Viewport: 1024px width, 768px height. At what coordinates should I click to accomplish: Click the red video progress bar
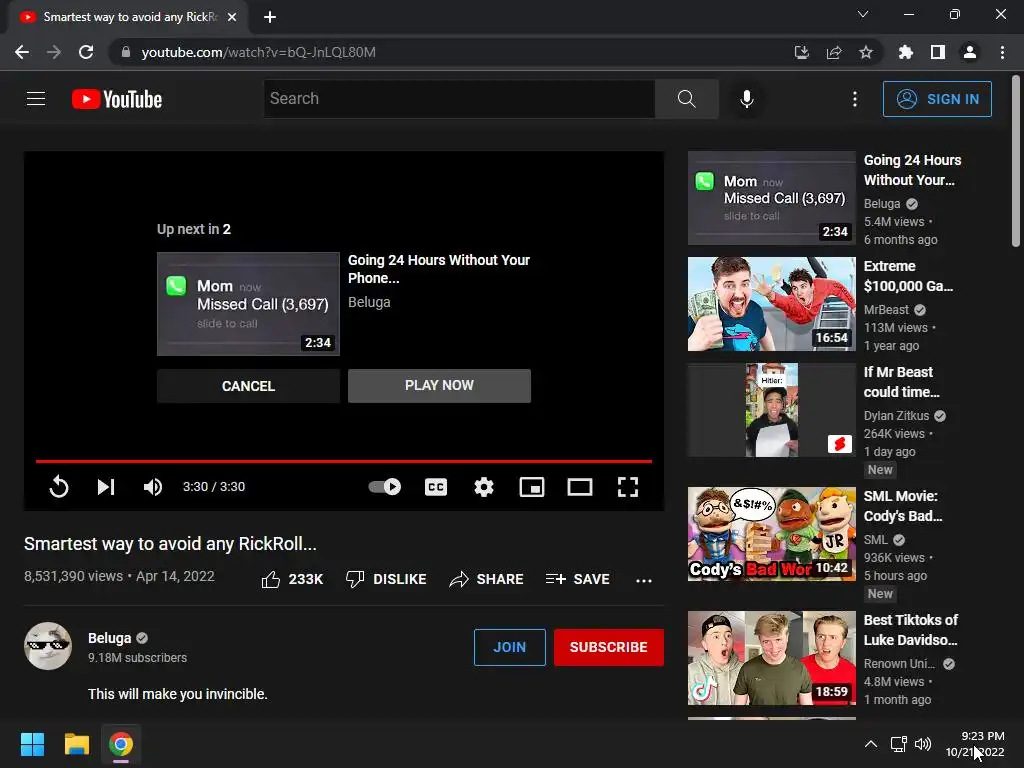pyautogui.click(x=344, y=461)
